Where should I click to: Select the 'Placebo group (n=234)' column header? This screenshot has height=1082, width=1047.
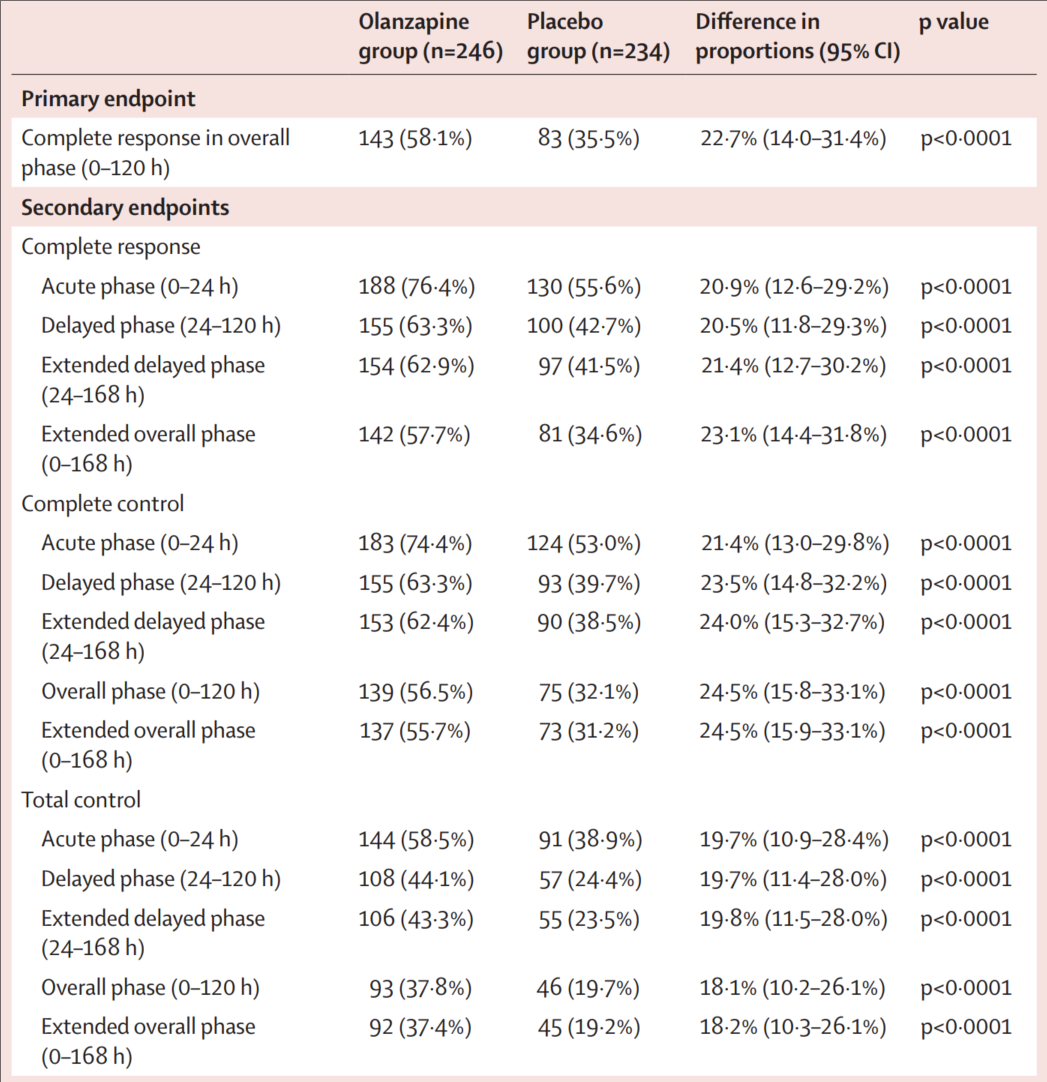tap(598, 37)
